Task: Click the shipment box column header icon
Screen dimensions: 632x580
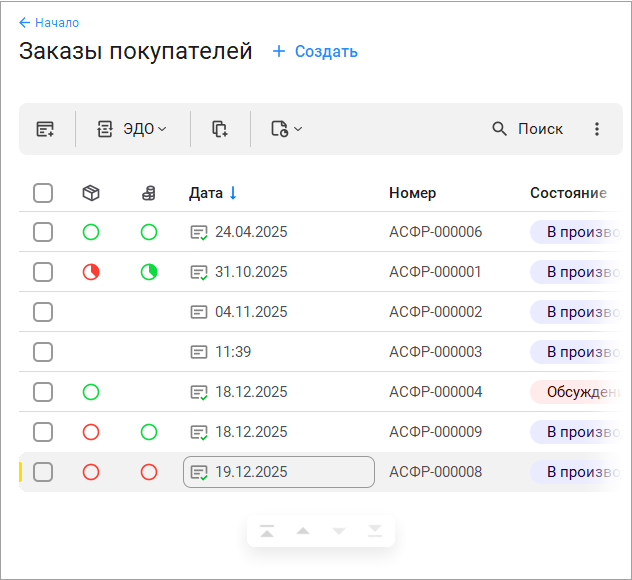Action: pos(91,193)
